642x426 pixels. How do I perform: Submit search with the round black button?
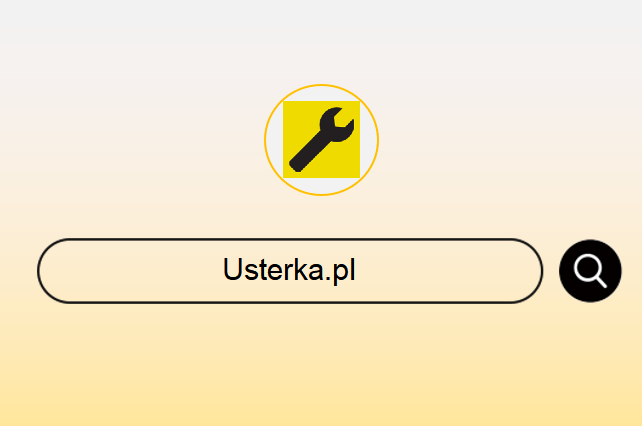coord(590,271)
